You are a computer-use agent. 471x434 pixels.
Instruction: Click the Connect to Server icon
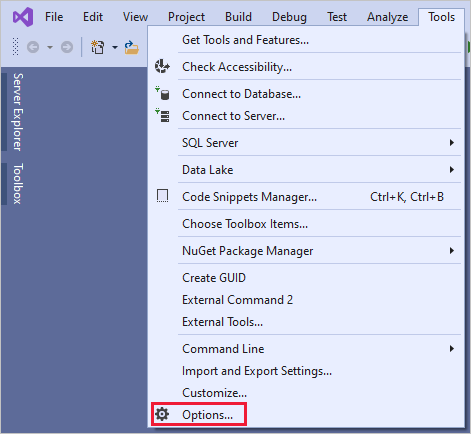point(162,115)
